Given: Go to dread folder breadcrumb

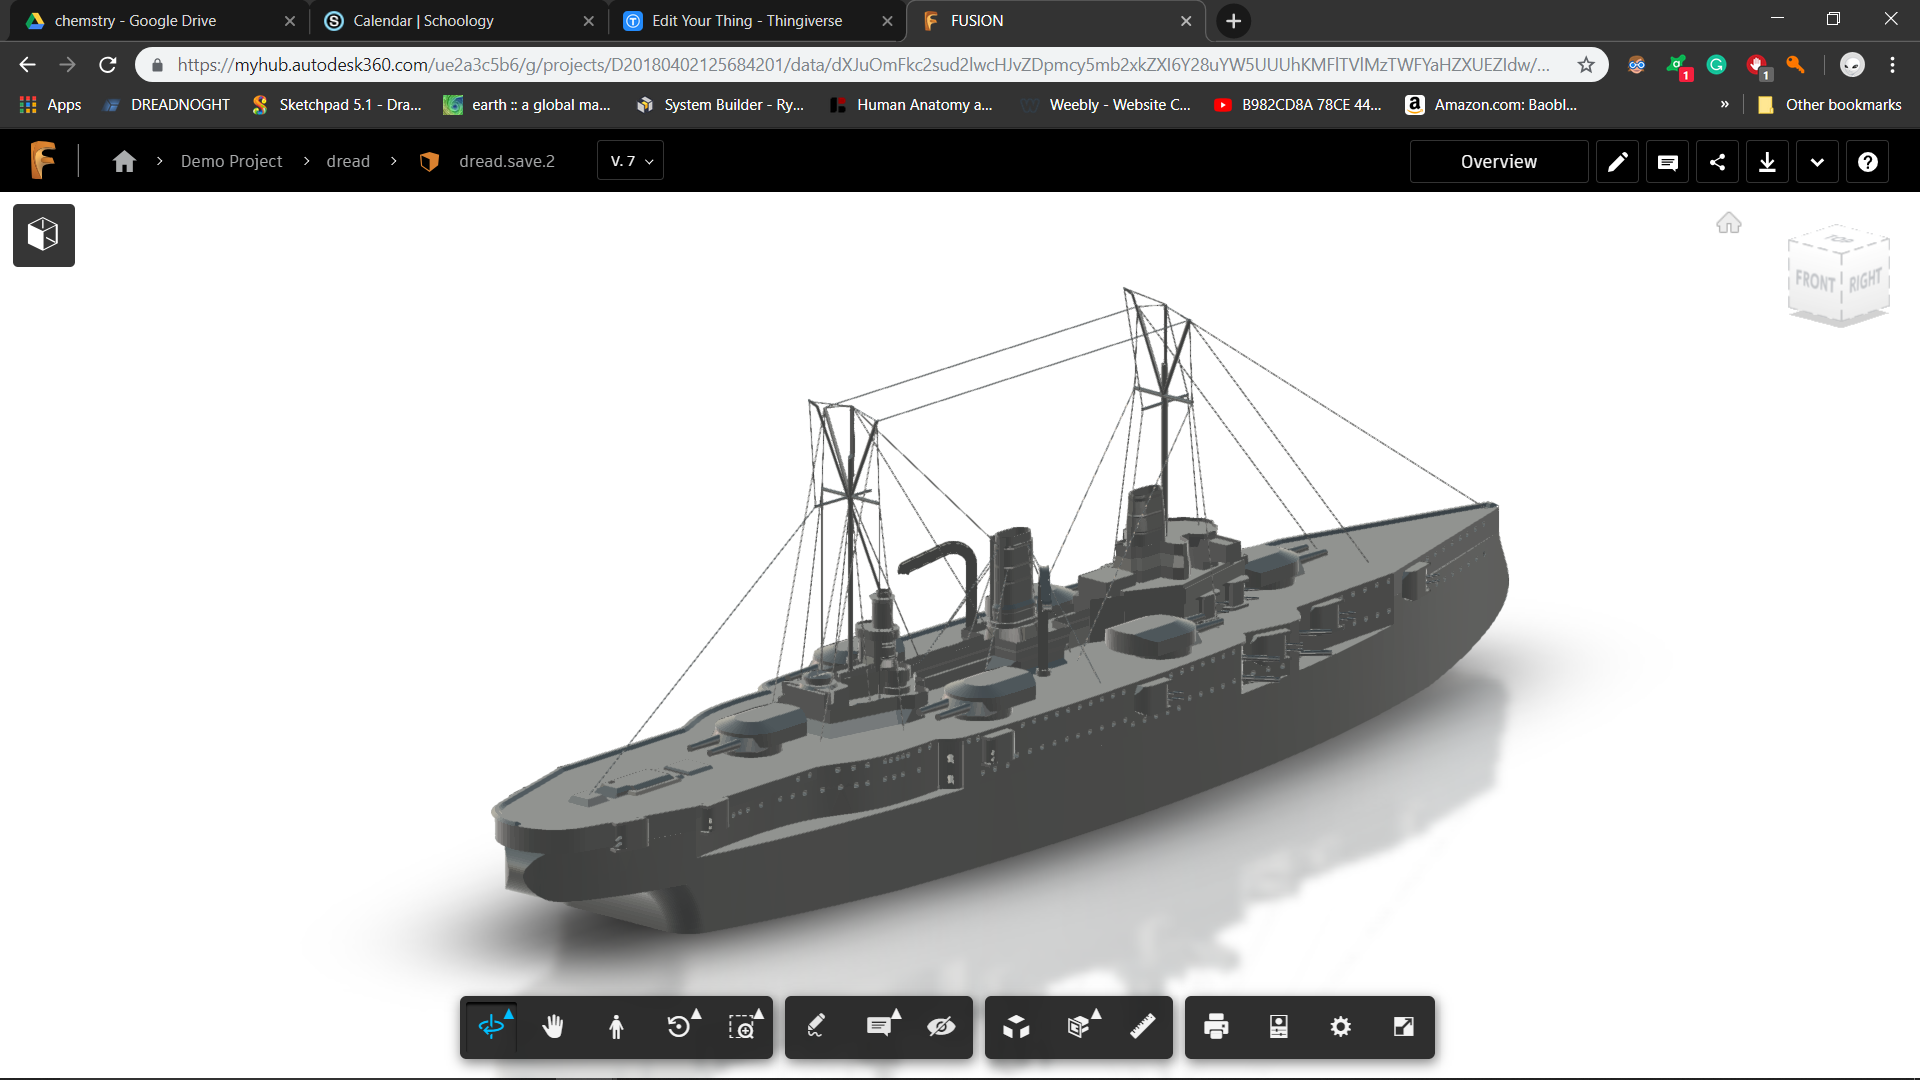Looking at the screenshot, I should point(348,161).
